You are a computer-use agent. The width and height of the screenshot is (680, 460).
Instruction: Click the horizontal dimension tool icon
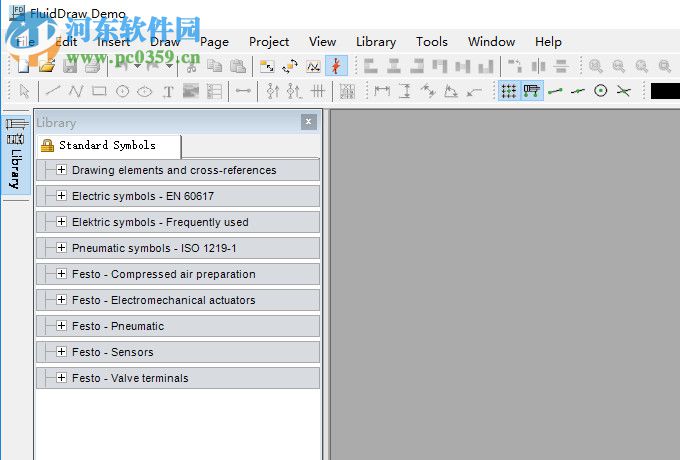382,91
